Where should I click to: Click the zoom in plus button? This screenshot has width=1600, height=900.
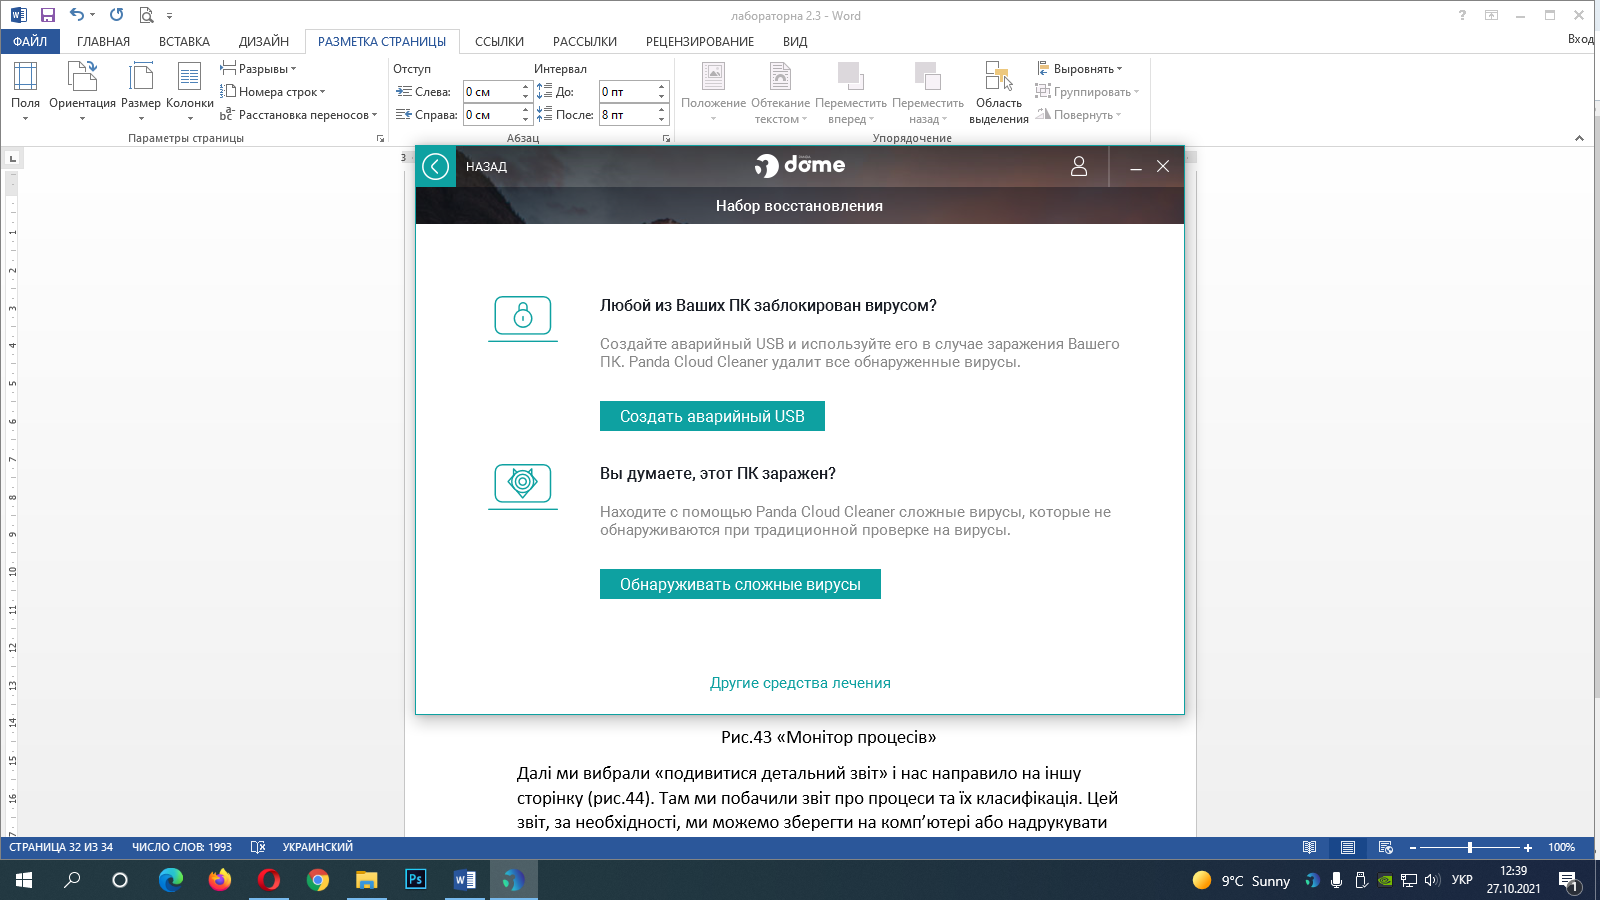click(x=1527, y=847)
